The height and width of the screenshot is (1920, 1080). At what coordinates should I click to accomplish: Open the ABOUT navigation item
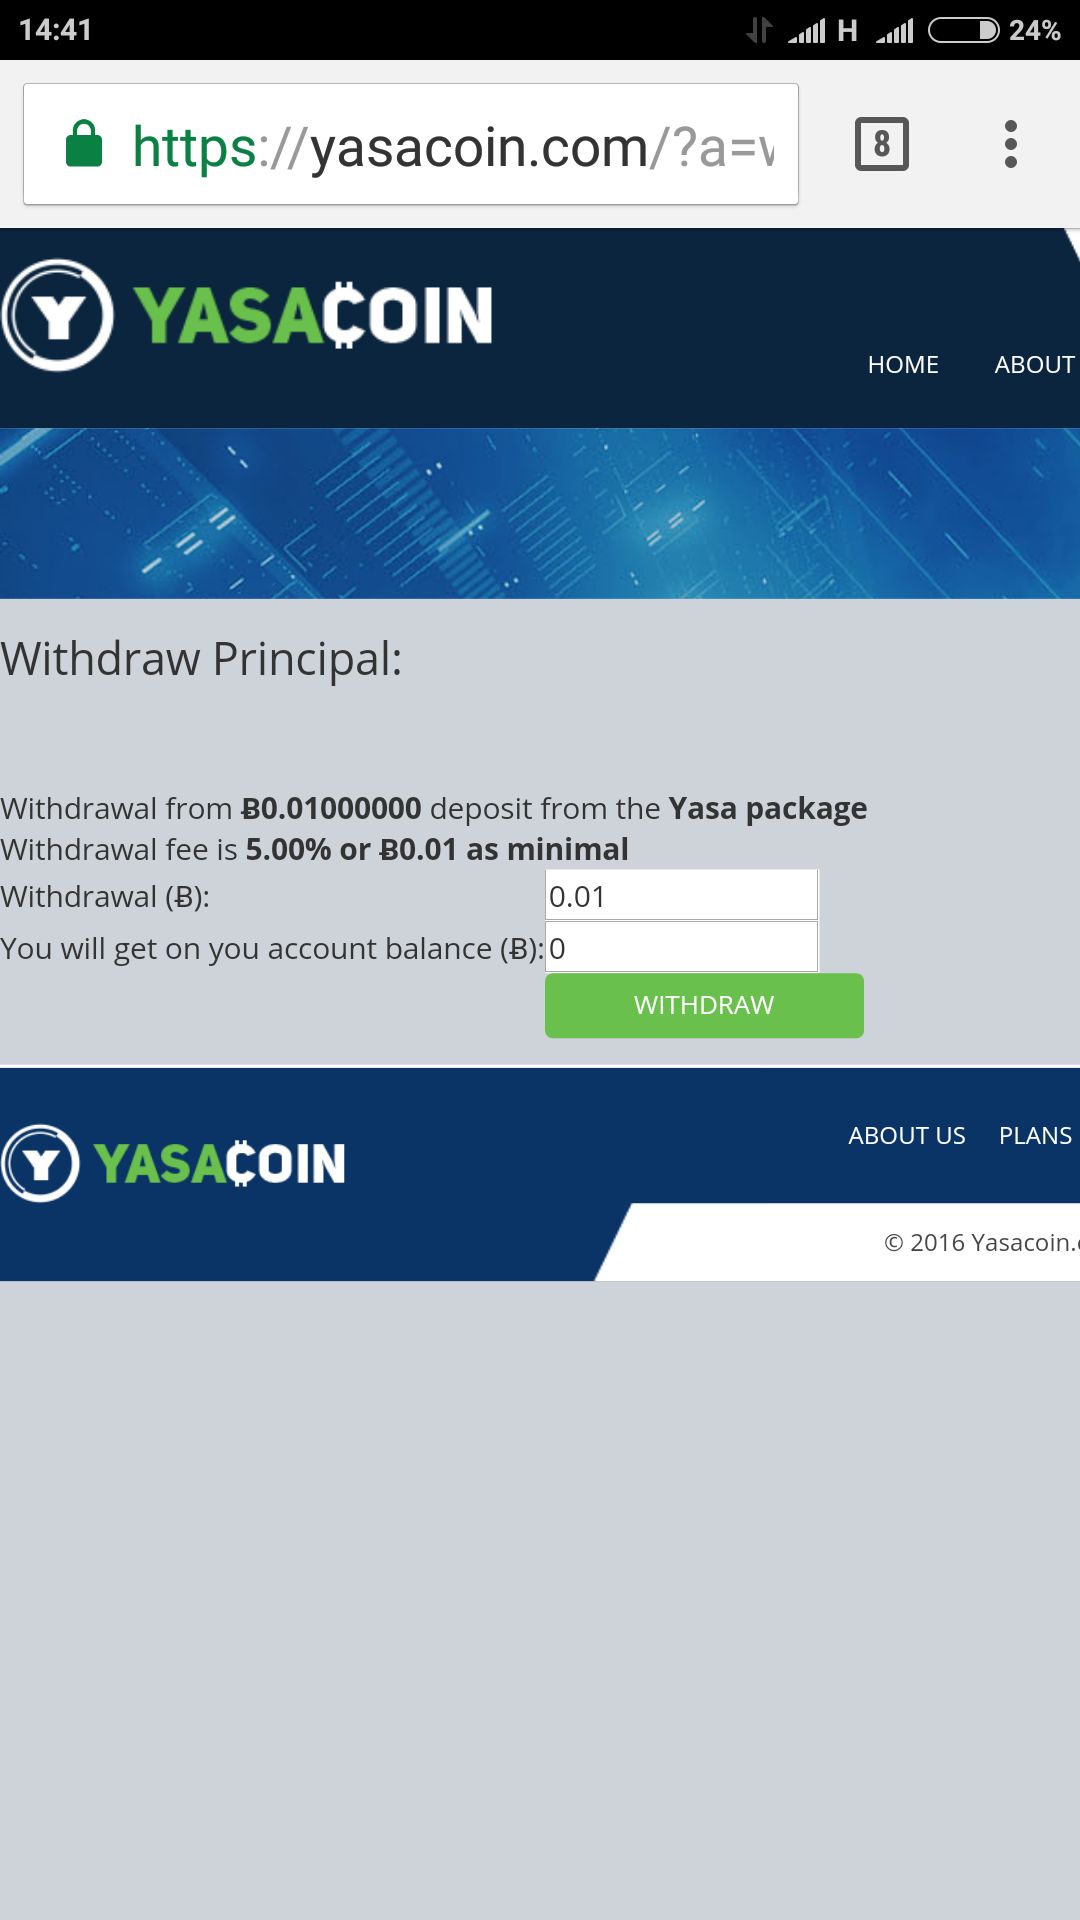pos(1035,365)
